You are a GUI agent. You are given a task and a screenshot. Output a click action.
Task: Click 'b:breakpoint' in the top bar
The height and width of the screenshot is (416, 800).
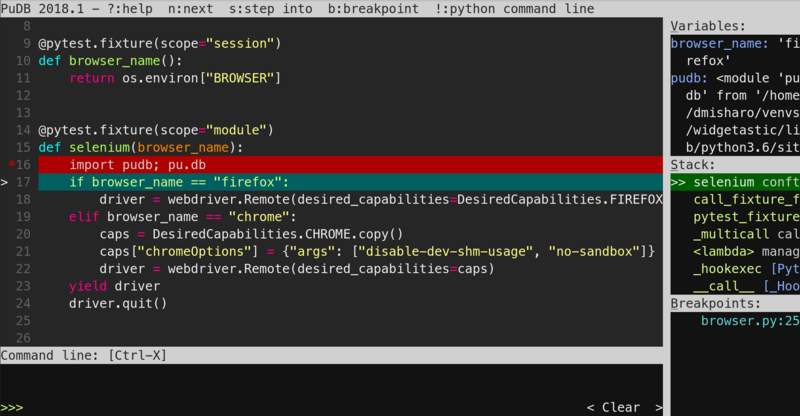[373, 9]
